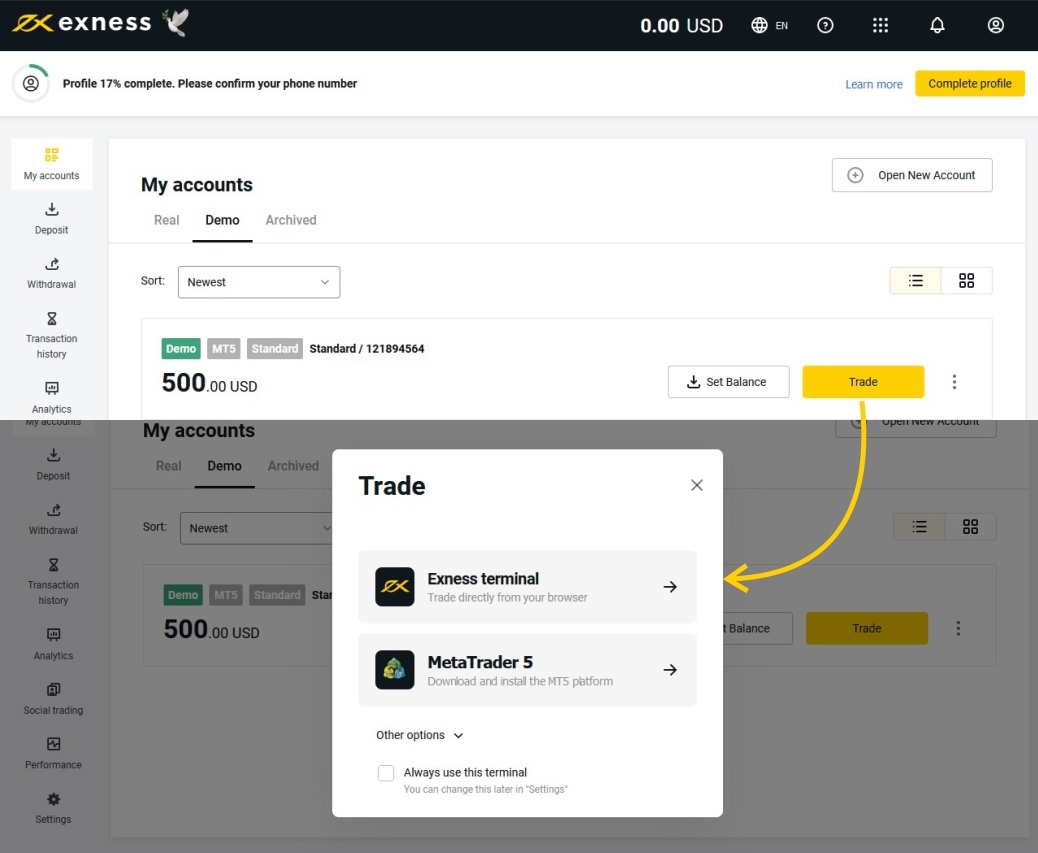
Task: Open Deposit in the undimmed sidebar
Action: [x=52, y=218]
